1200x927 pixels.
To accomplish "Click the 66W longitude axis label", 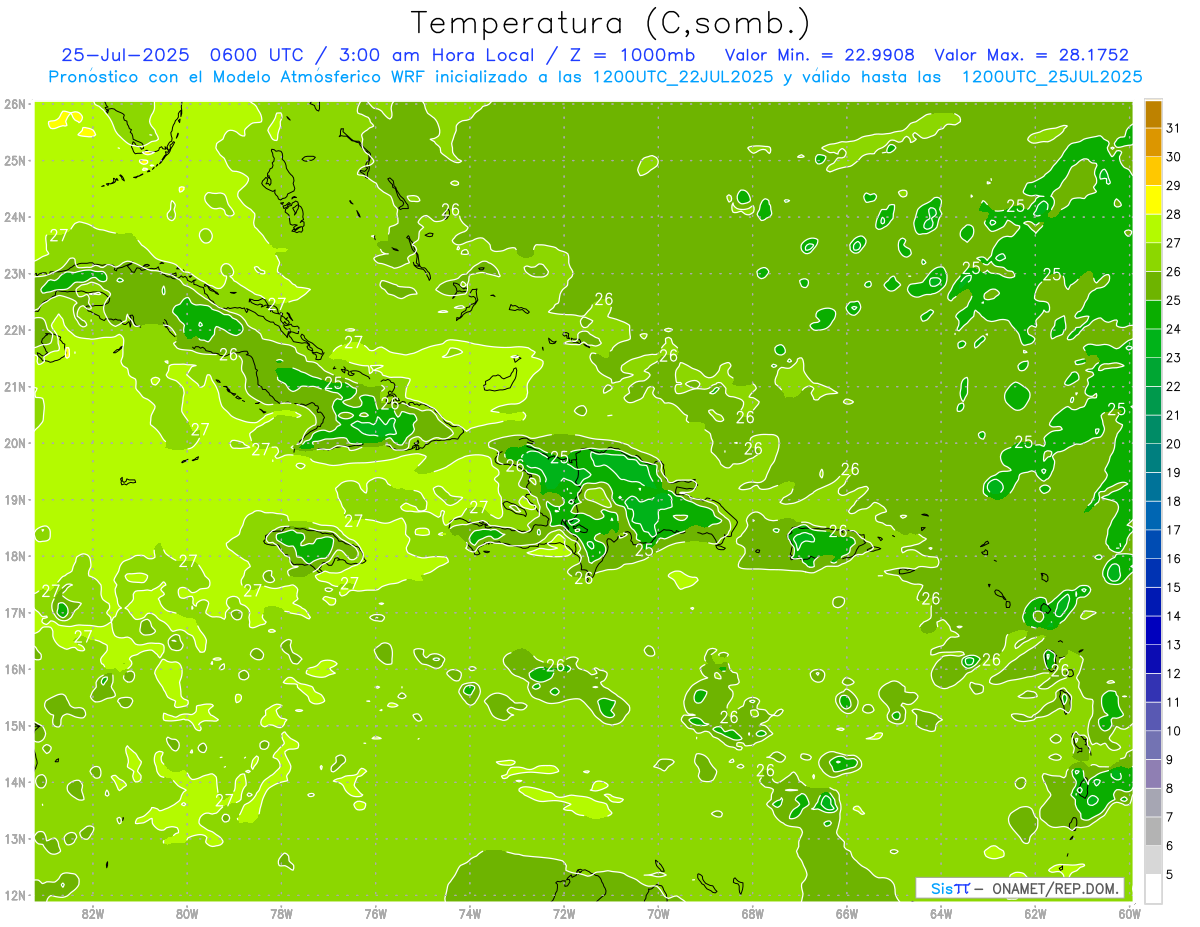I will click(x=847, y=913).
